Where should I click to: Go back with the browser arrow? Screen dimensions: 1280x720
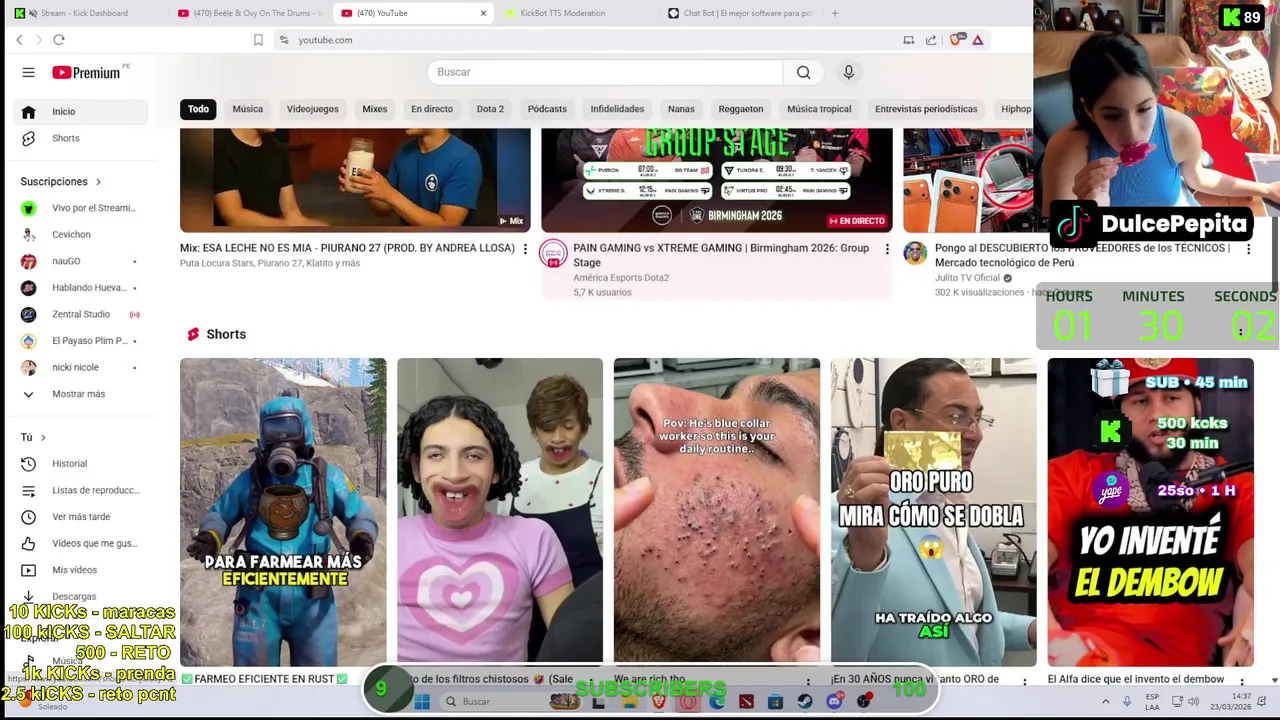(x=19, y=40)
